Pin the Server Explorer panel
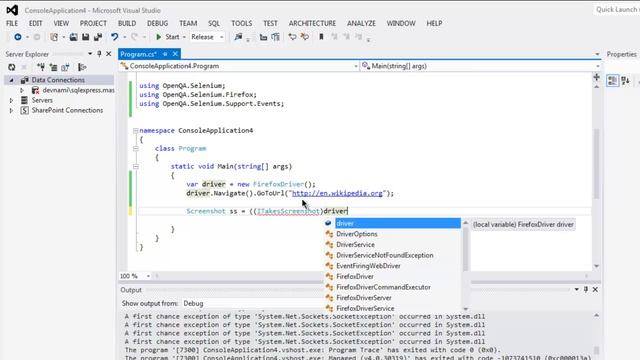Viewport: 640px width, 360px height. (x=99, y=54)
